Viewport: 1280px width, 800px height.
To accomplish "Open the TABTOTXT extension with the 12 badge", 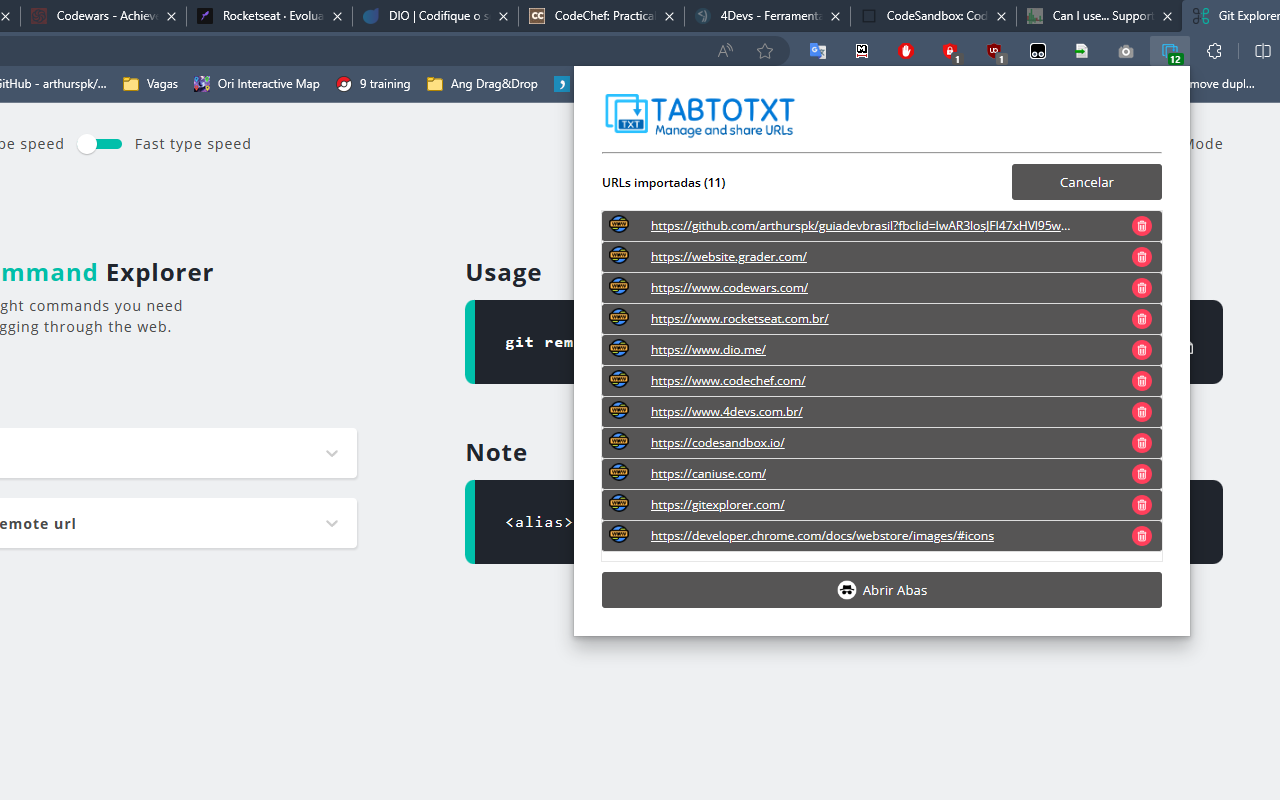I will 1170,51.
